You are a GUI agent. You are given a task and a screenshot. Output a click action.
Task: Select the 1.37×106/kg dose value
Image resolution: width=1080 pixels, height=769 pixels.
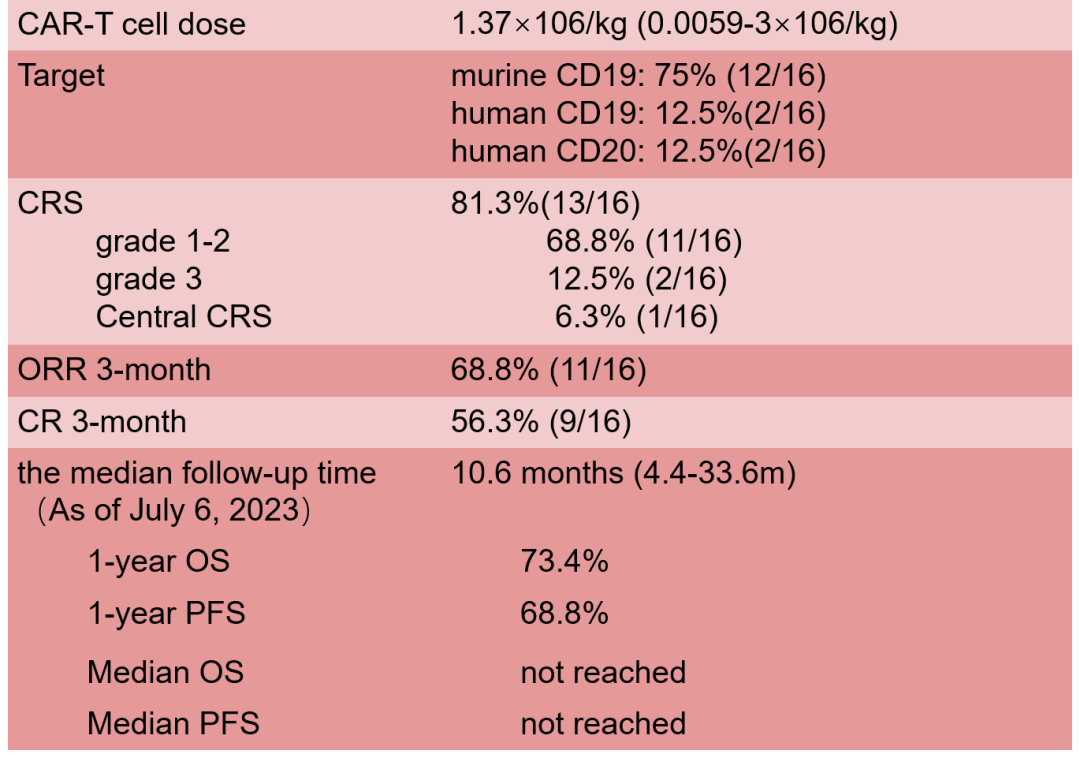(x=675, y=24)
